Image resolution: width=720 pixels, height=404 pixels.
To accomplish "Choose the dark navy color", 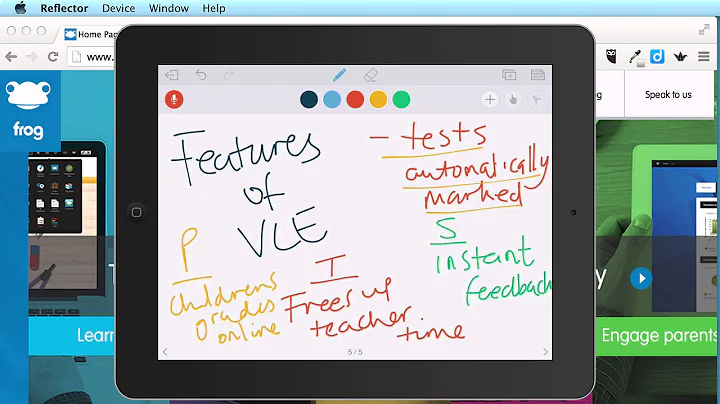I will 309,100.
